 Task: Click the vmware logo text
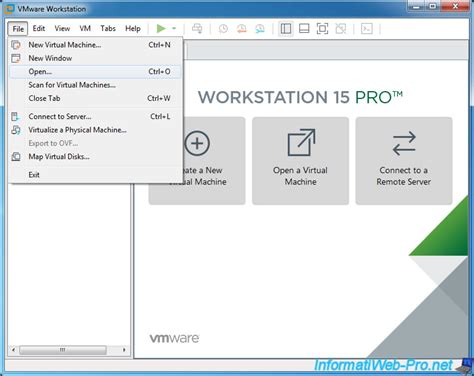(174, 338)
